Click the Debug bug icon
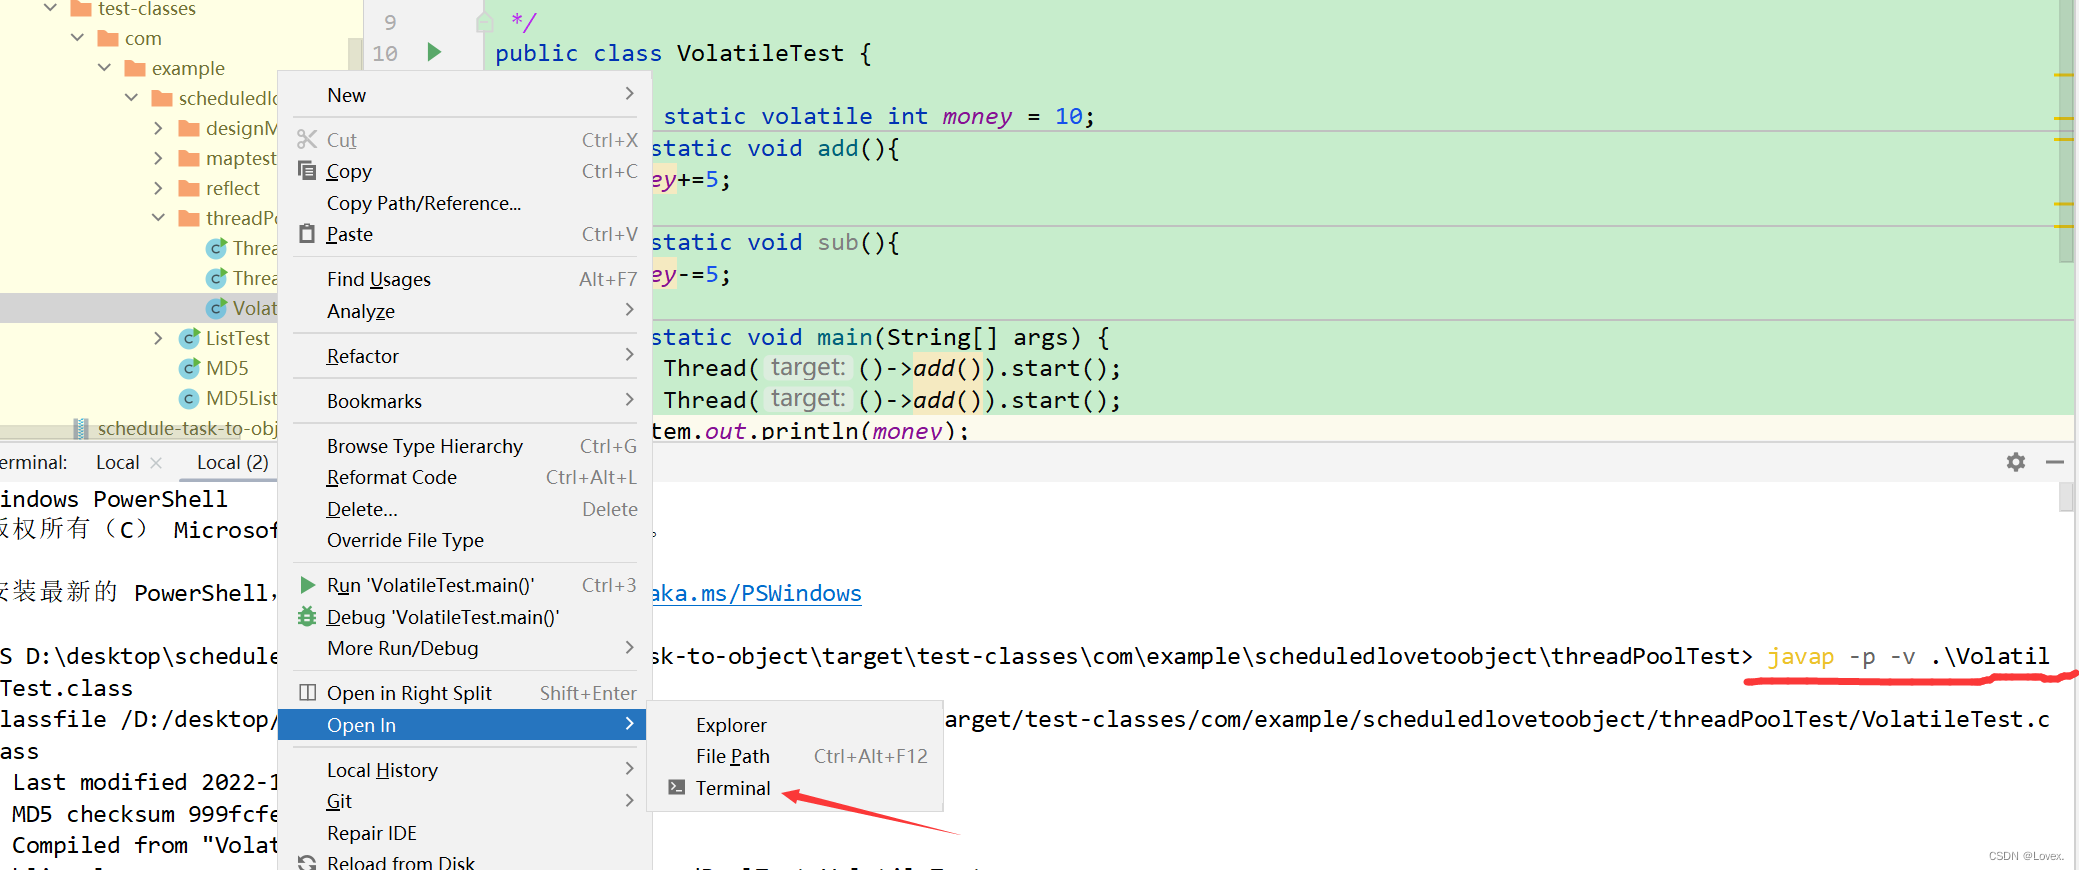This screenshot has width=2079, height=870. pos(307,617)
